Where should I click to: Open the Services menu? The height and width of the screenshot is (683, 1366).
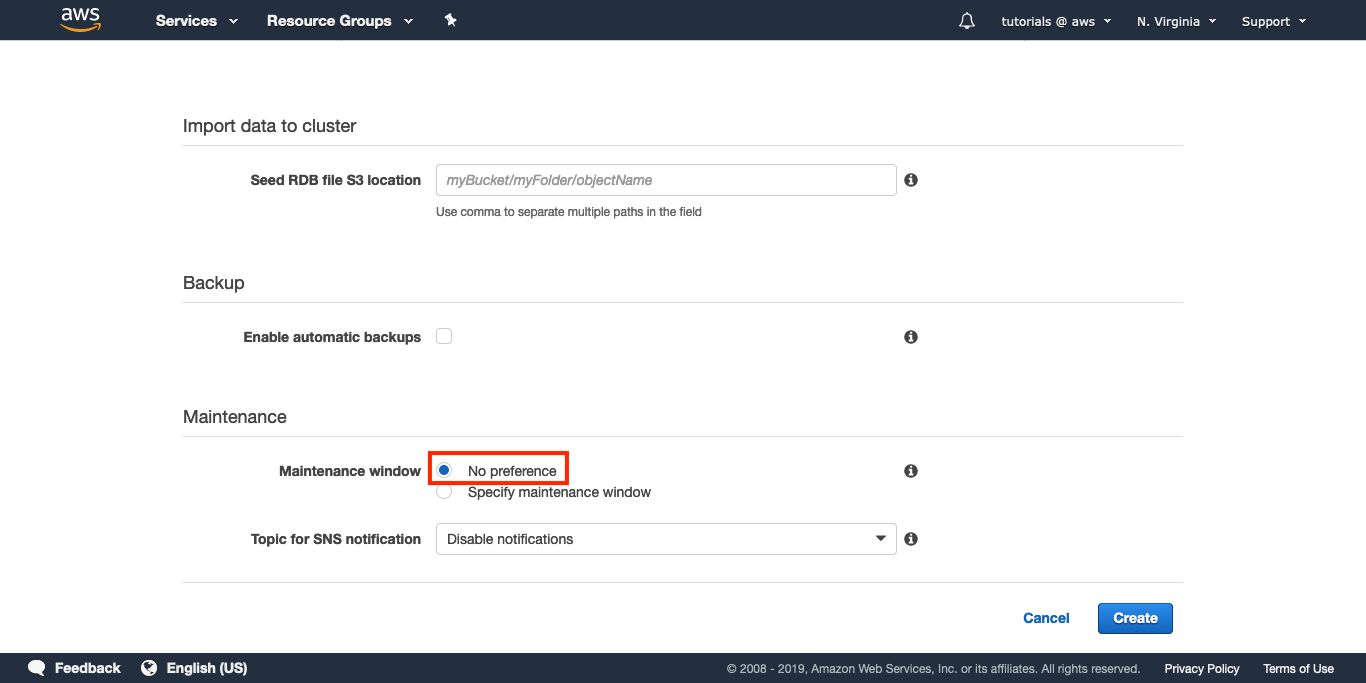click(x=197, y=21)
